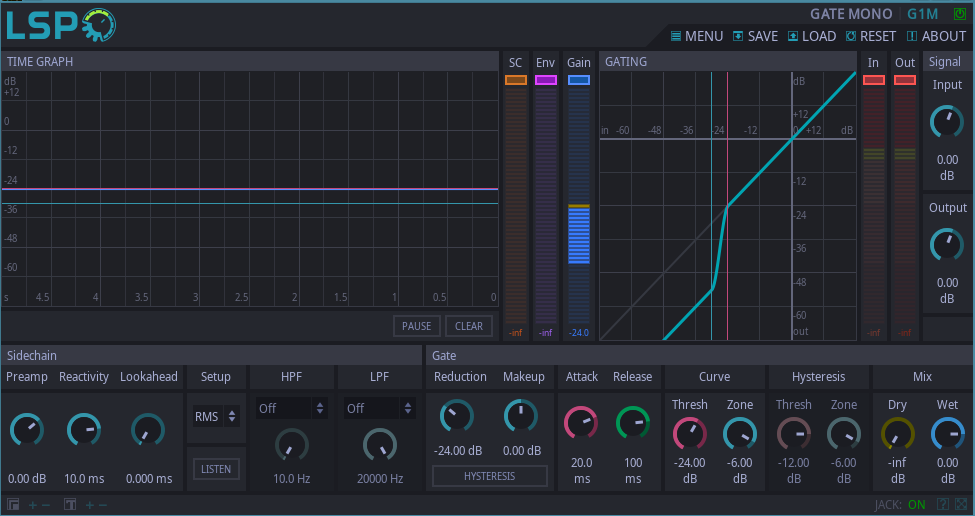The height and width of the screenshot is (516, 975).
Task: Click the Curve Thresh knob
Action: 690,434
